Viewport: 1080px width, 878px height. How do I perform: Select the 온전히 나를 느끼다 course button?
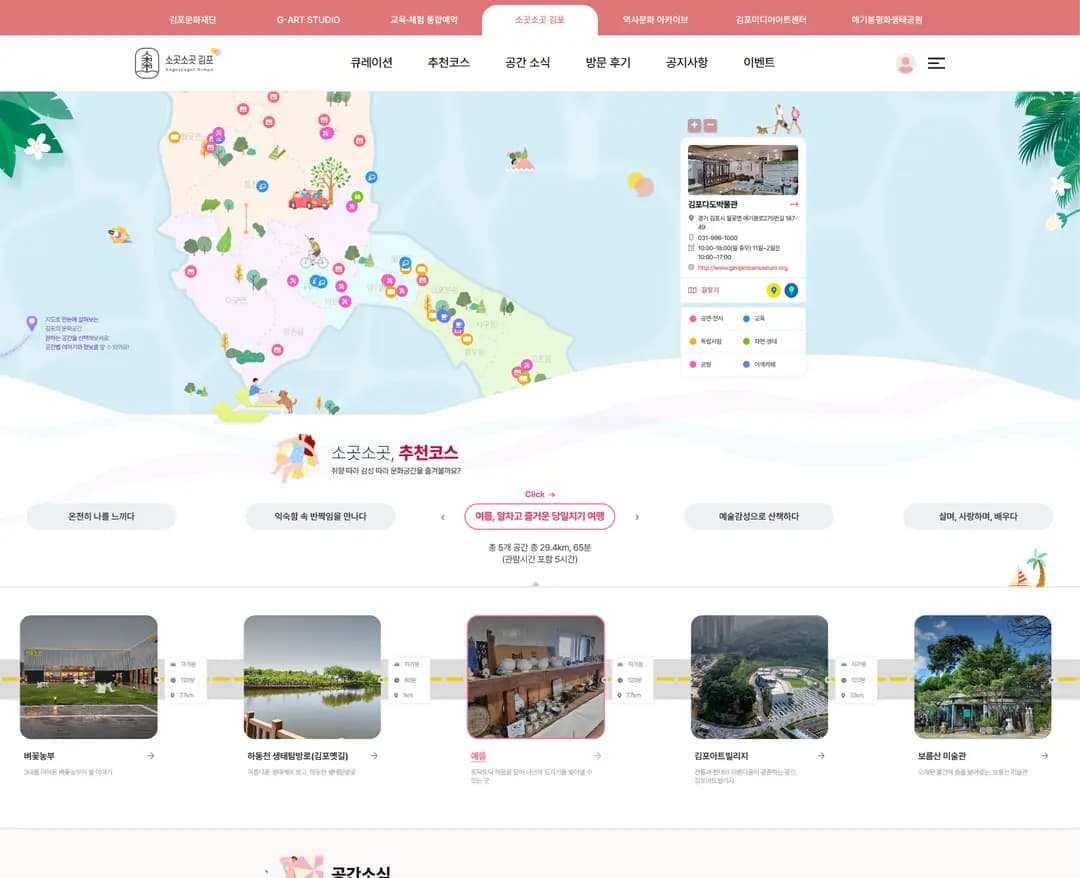pyautogui.click(x=101, y=516)
